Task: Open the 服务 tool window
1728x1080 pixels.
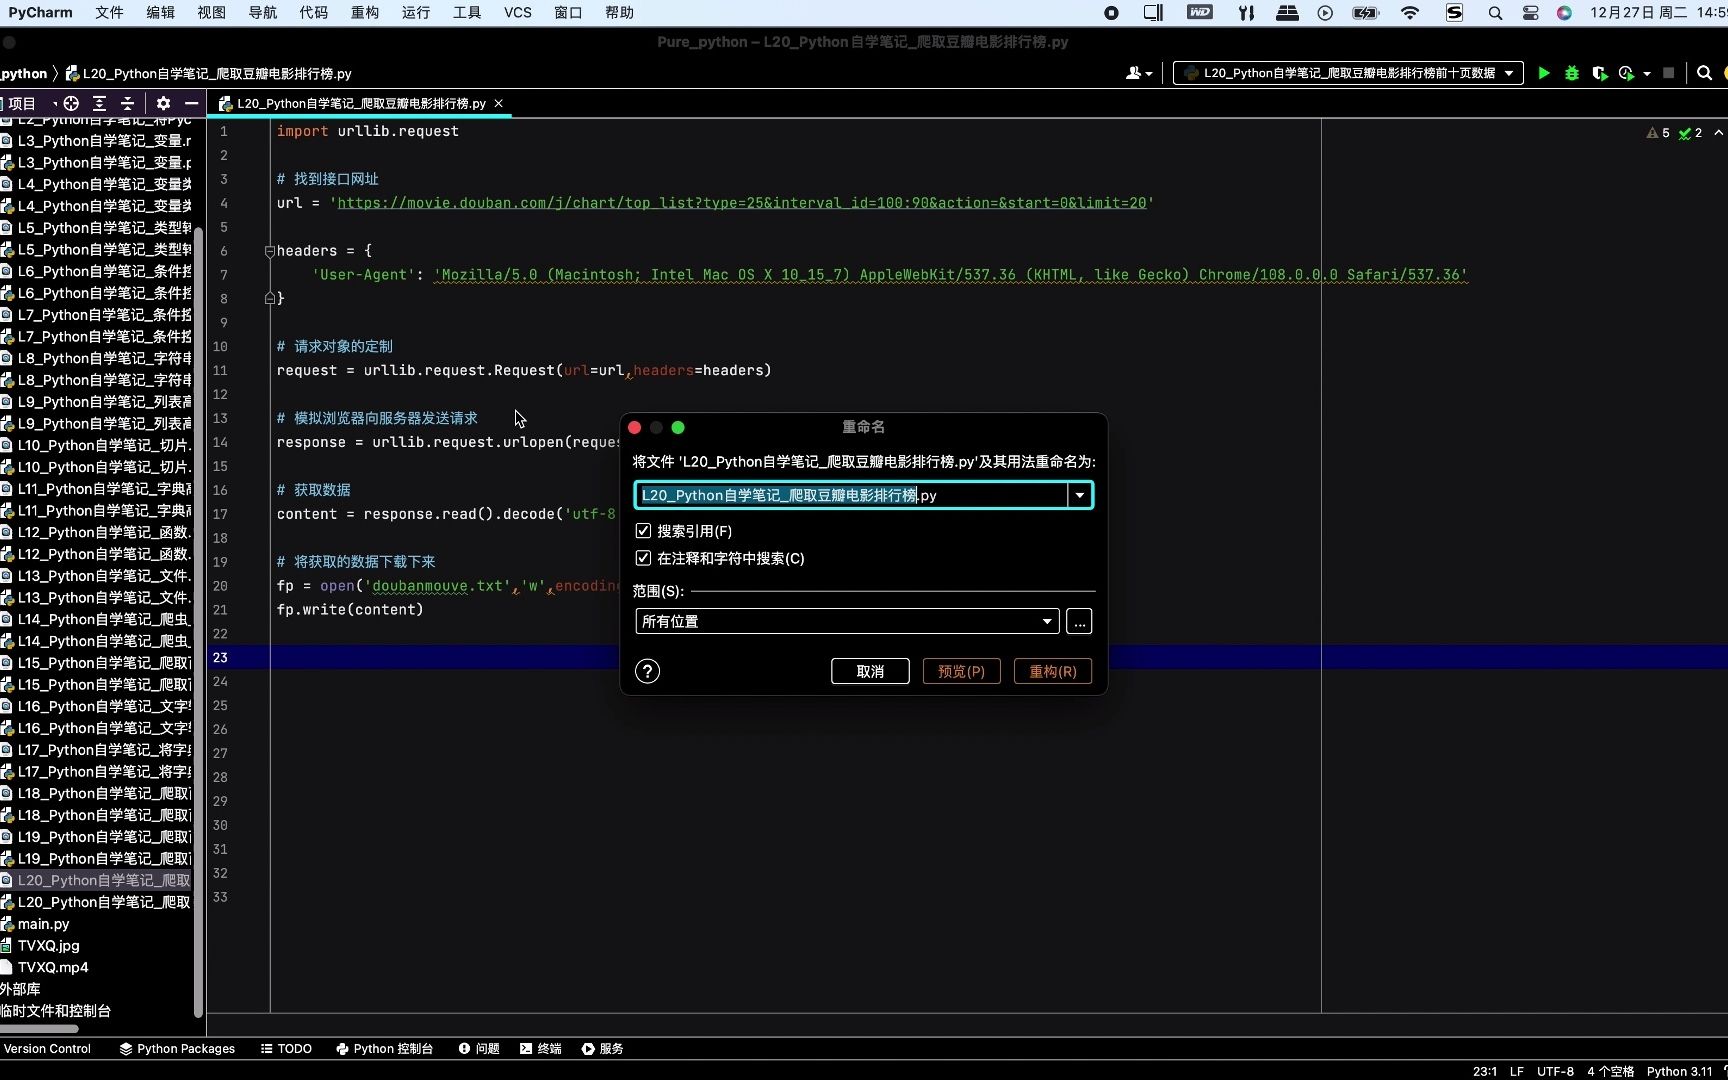Action: point(603,1049)
